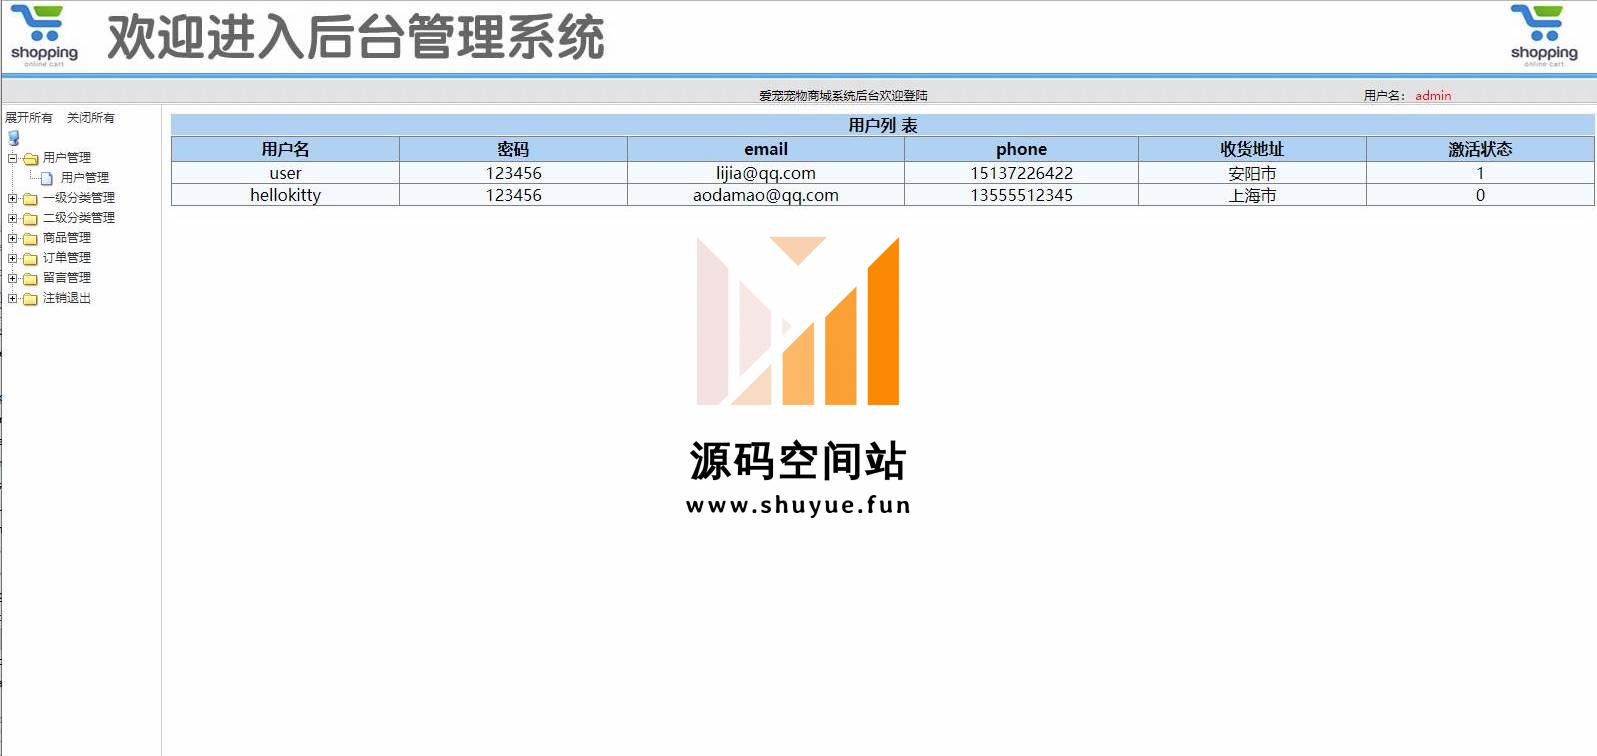Click the folder icon for 注销退出
The width and height of the screenshot is (1597, 756).
click(31, 298)
